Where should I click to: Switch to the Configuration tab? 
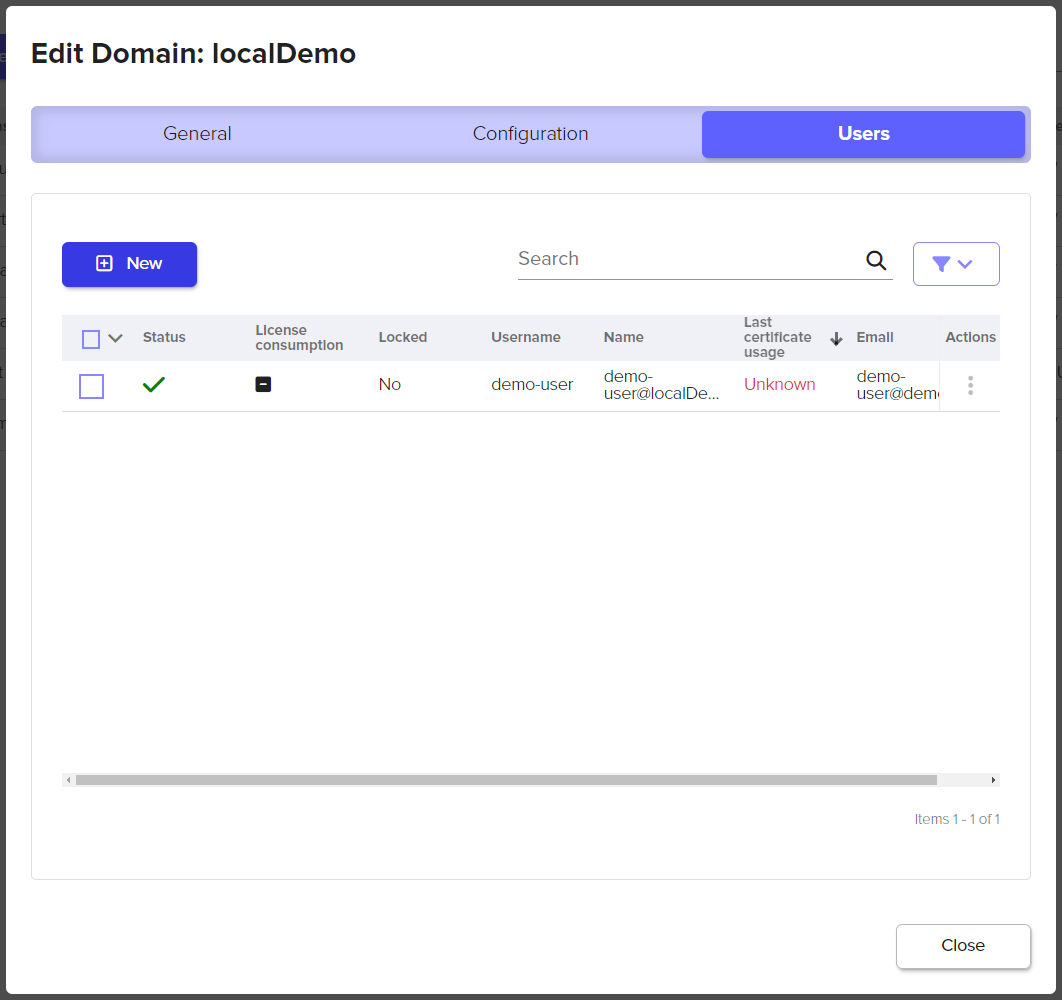(x=530, y=134)
